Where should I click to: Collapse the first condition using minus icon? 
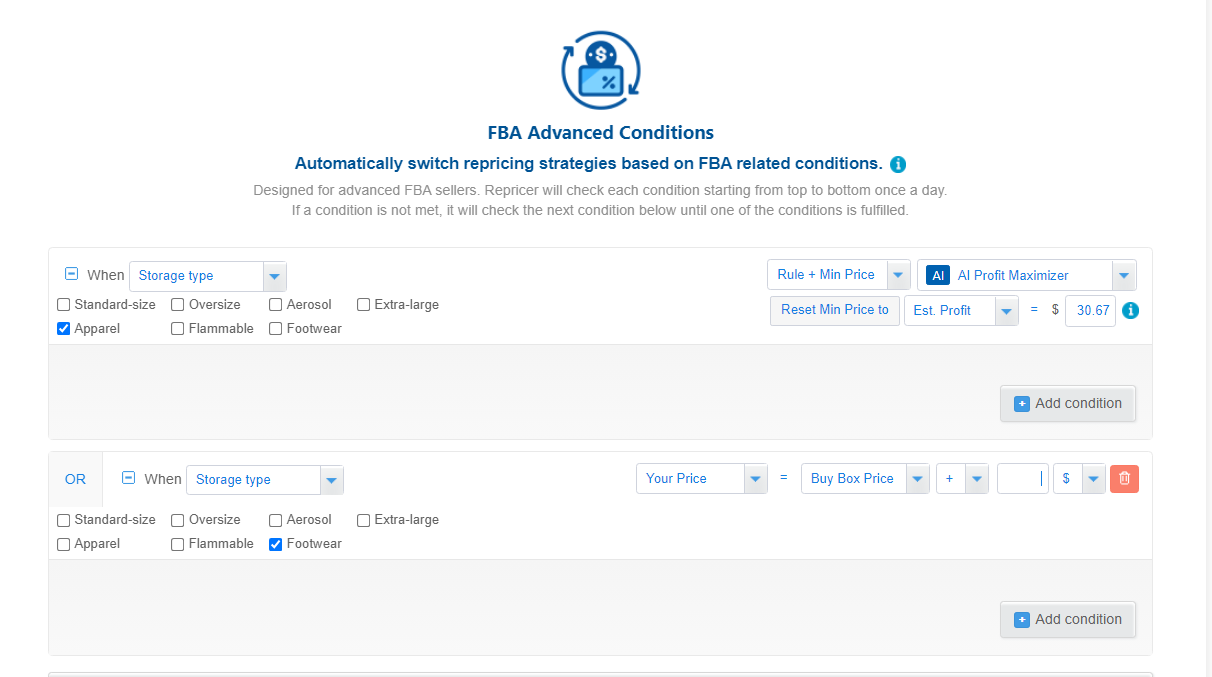click(x=71, y=274)
